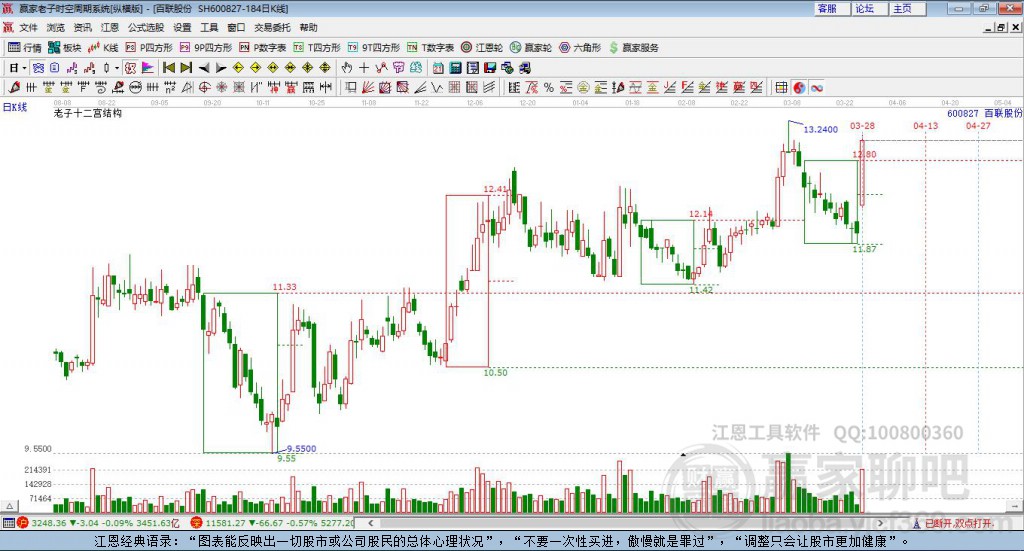Viewport: 1024px width, 551px height.
Task: Click the horizontal scrollbar right arrow
Action: click(880, 522)
